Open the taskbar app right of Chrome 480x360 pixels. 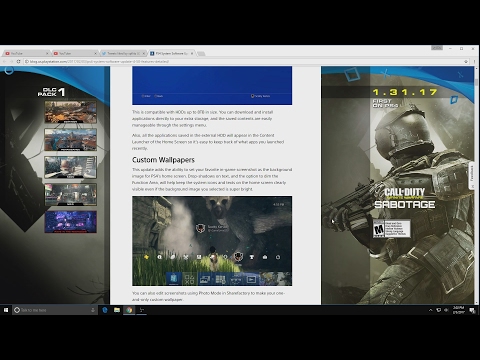coord(142,310)
